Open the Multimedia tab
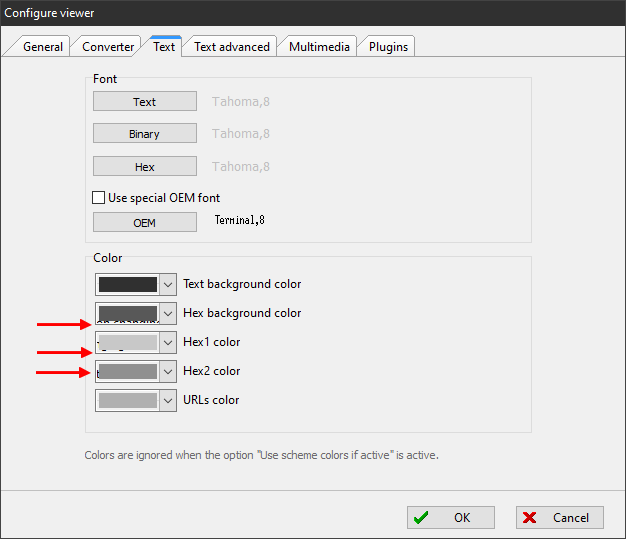This screenshot has width=626, height=539. [x=319, y=47]
